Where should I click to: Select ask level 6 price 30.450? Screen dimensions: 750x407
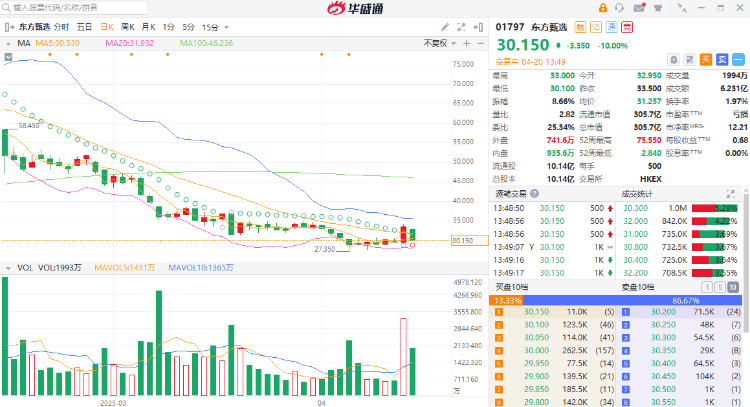[x=663, y=376]
